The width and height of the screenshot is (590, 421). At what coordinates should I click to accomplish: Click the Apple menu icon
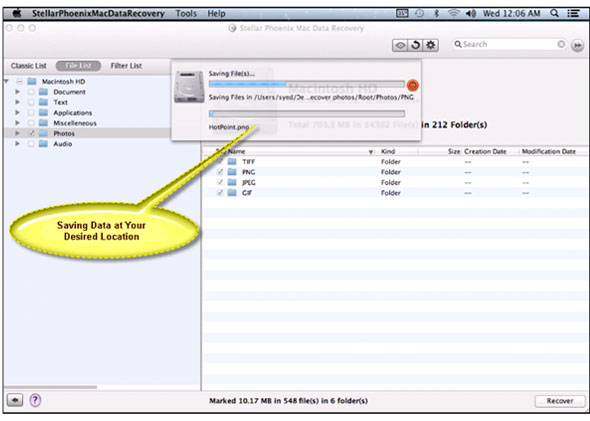(x=17, y=14)
